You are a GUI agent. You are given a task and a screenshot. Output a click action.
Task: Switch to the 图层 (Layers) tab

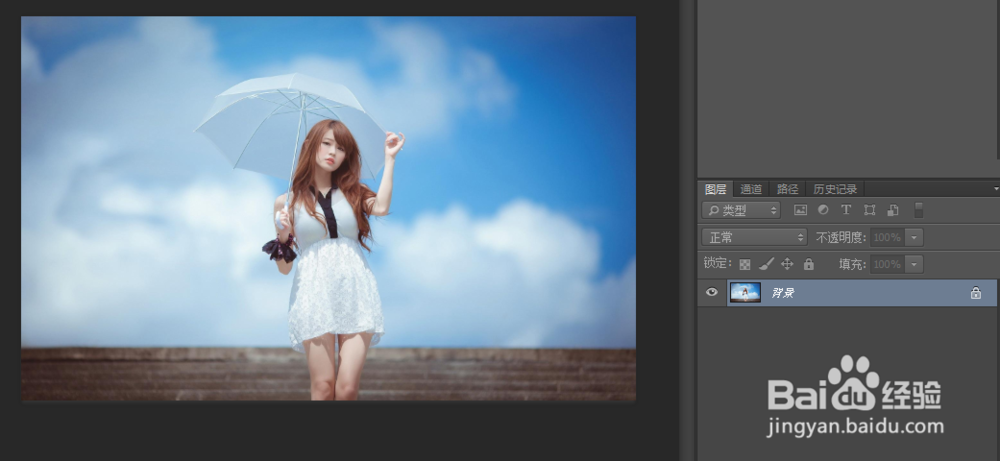point(715,189)
